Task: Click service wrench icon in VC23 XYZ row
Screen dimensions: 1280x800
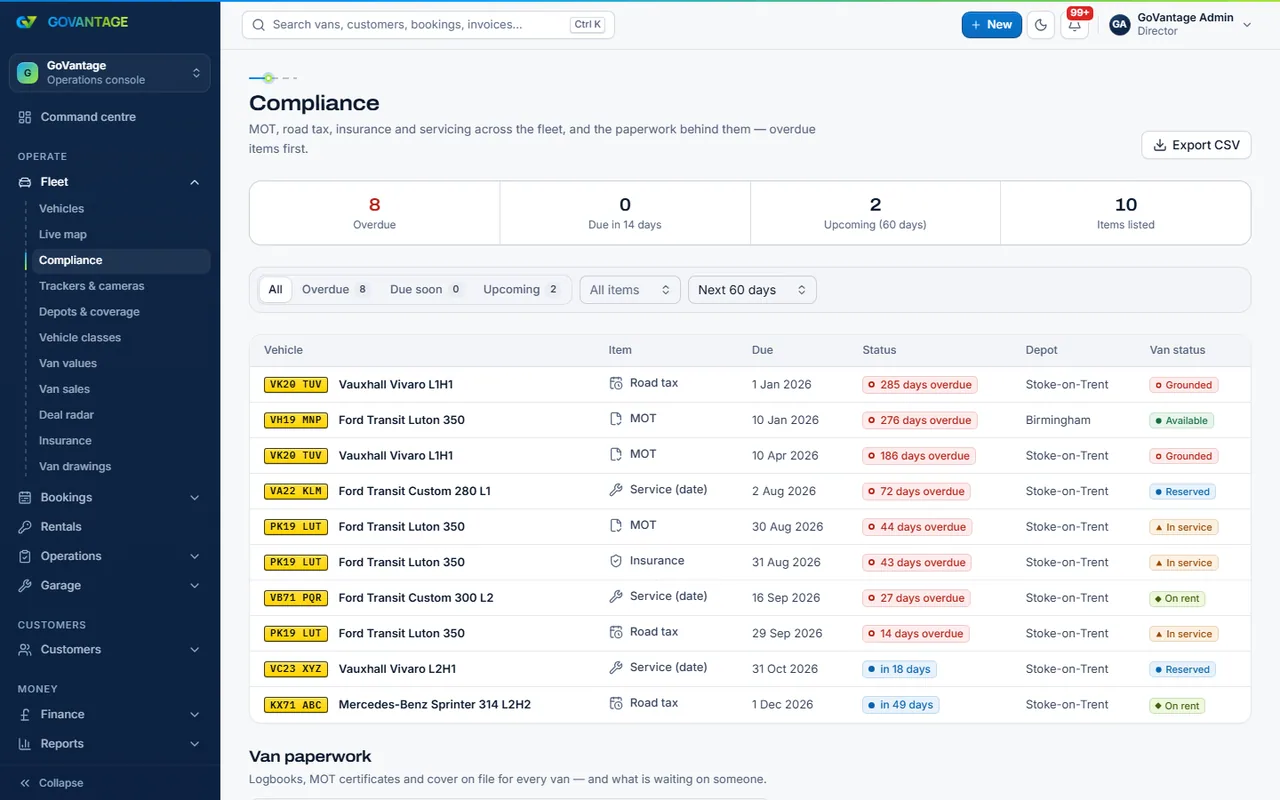Action: pos(616,667)
